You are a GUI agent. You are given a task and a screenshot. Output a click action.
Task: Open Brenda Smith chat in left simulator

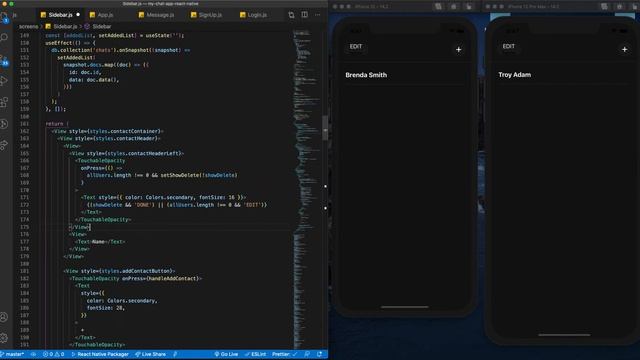tap(404, 75)
